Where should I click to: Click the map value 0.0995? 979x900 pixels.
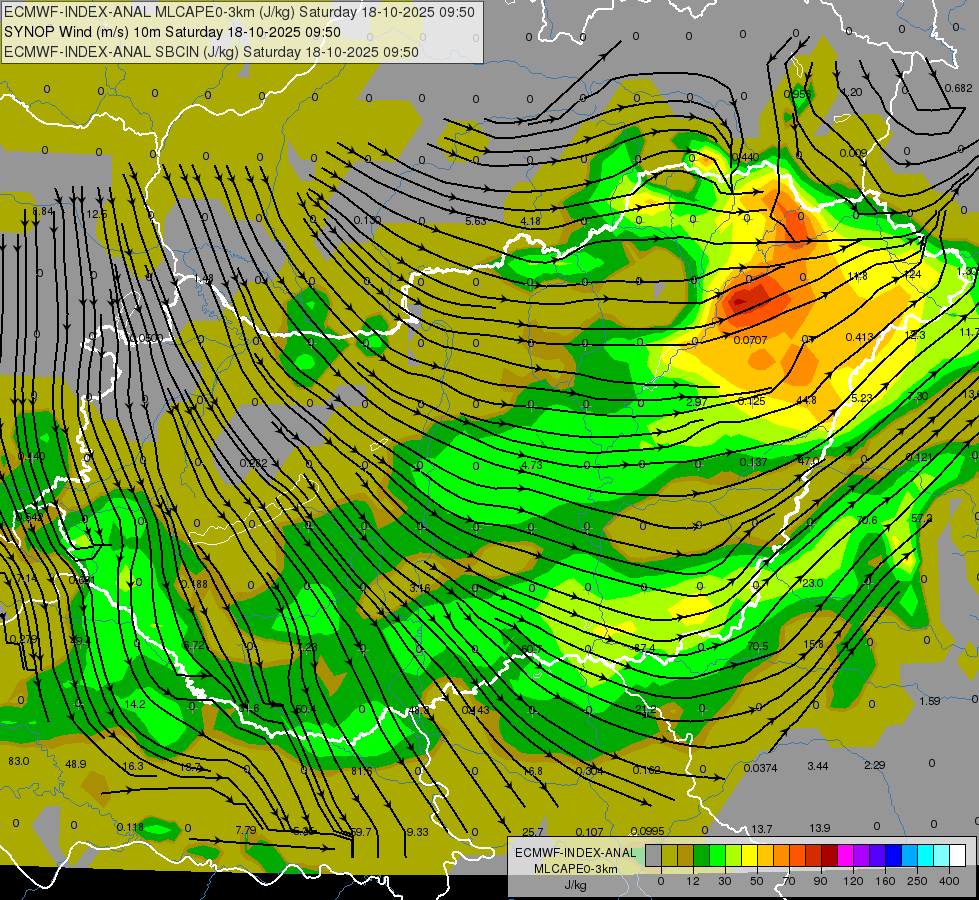click(647, 831)
